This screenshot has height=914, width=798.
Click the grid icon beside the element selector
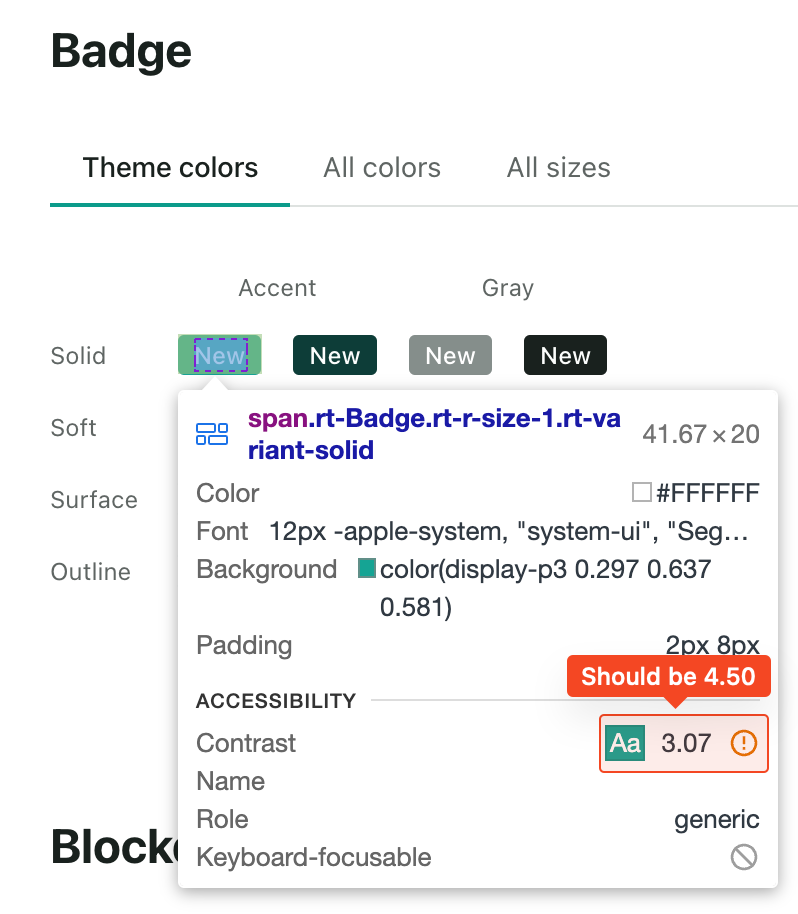(210, 432)
